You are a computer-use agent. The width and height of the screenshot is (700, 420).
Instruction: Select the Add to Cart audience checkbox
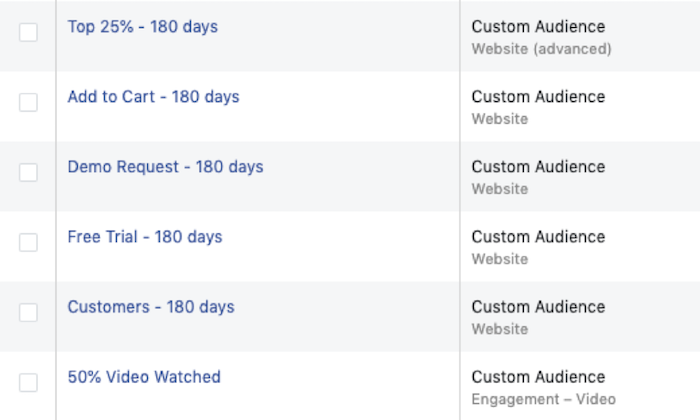[x=28, y=103]
